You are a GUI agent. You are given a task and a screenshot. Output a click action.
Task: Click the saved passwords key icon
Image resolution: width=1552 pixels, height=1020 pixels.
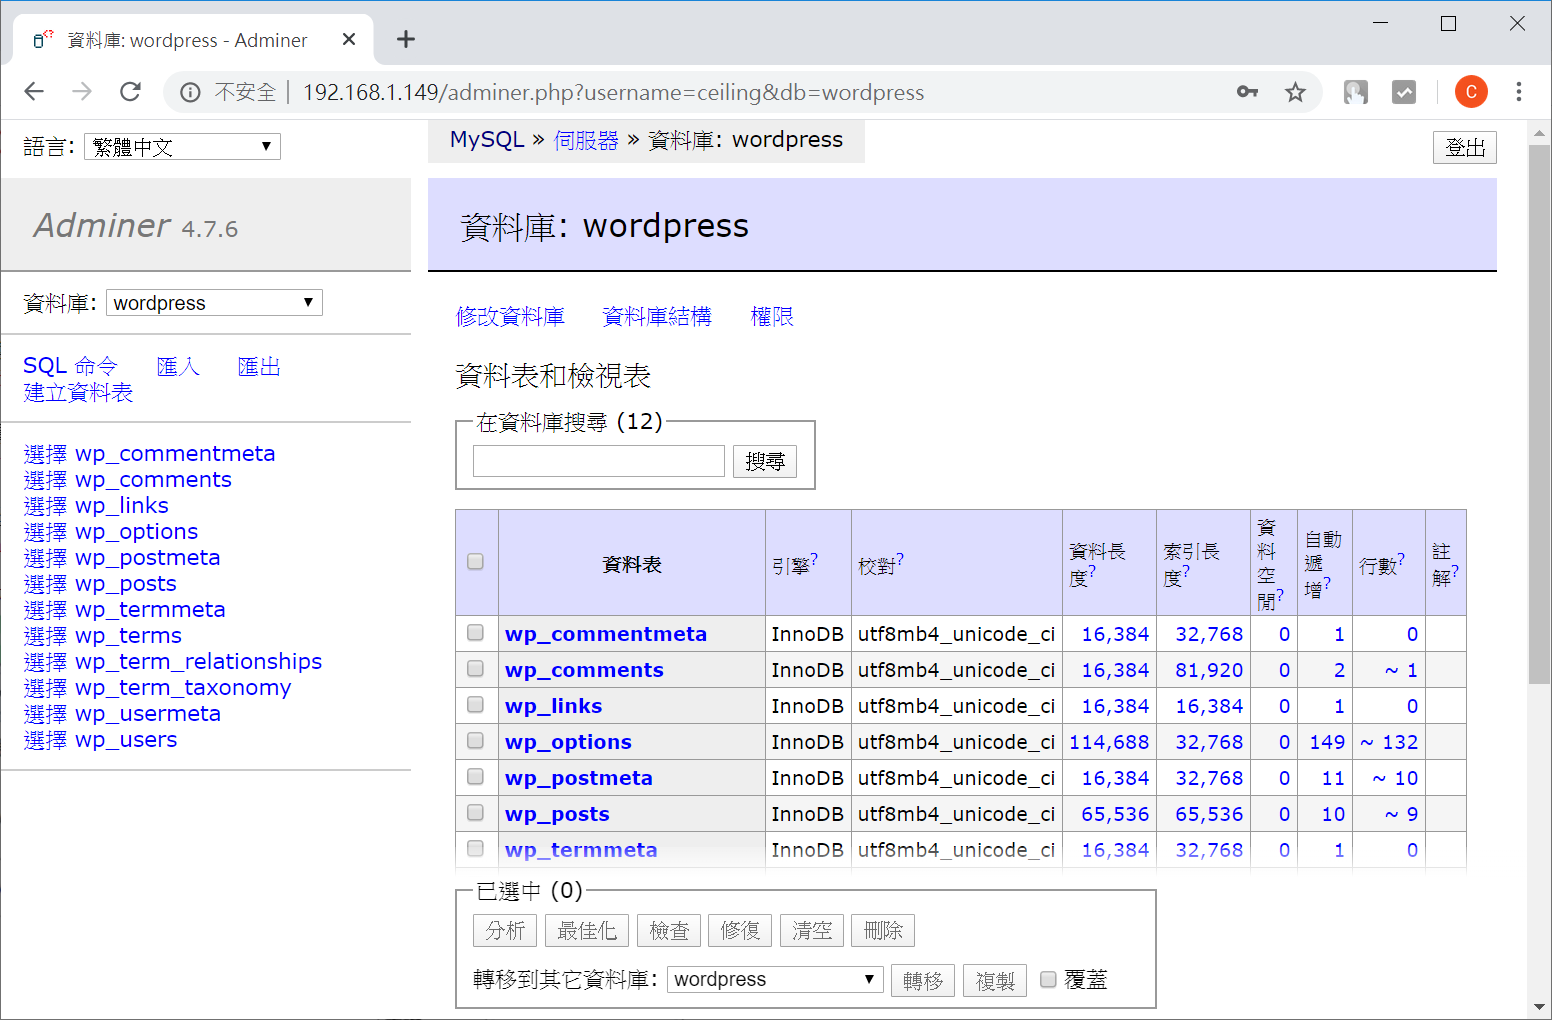[1247, 91]
